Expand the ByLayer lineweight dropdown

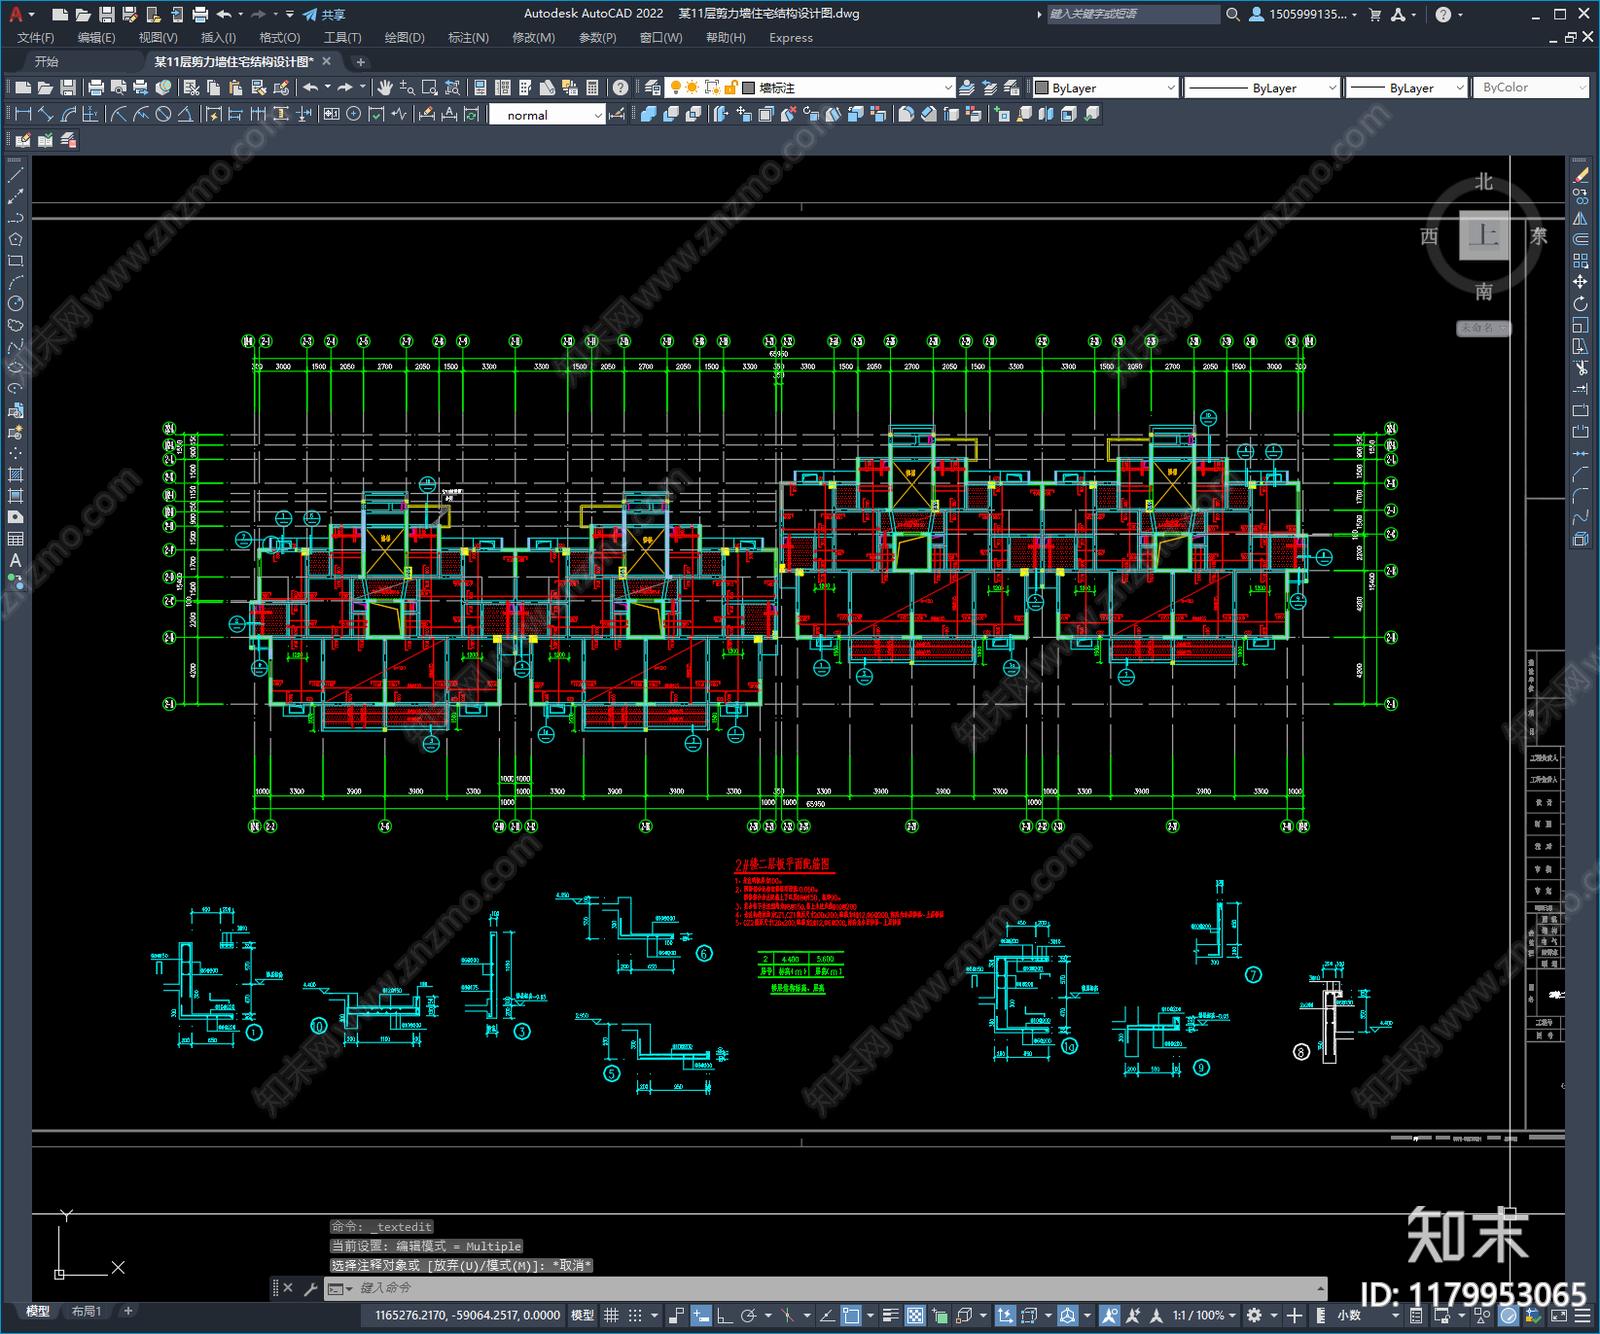click(x=1460, y=88)
